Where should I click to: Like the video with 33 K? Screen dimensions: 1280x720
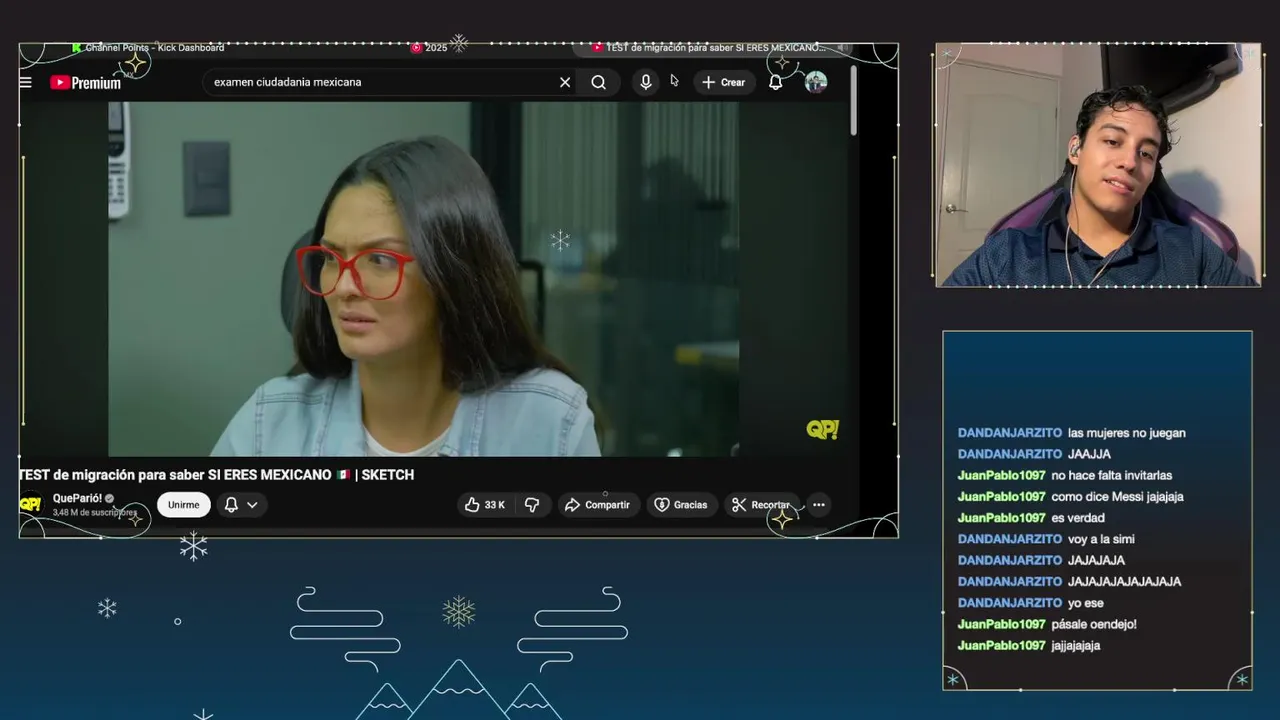[x=485, y=505]
